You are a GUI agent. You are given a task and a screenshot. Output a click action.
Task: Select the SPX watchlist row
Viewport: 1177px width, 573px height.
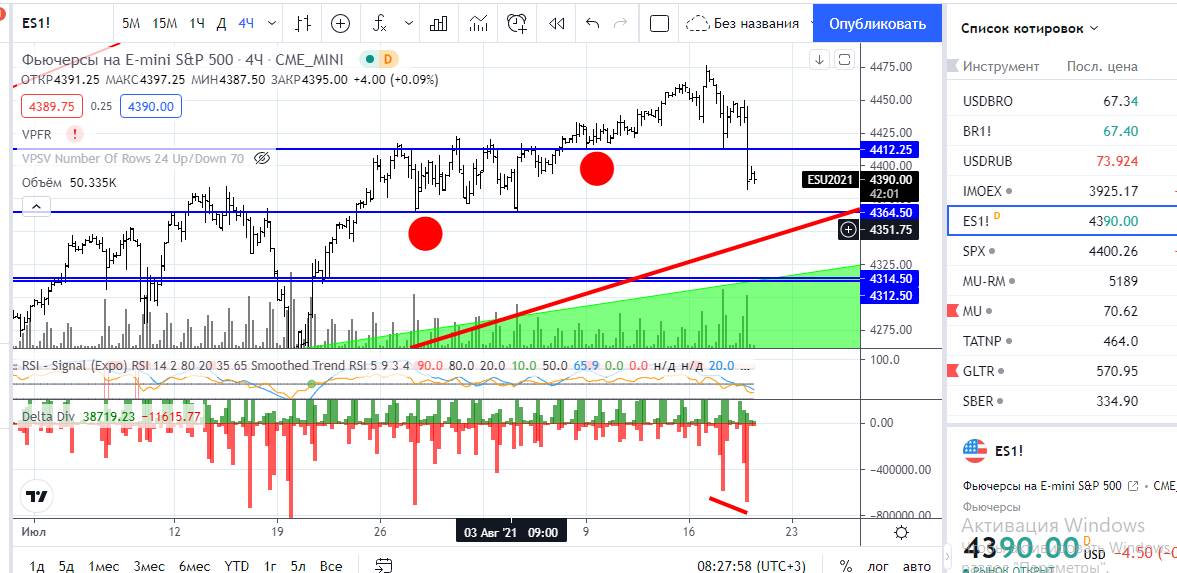pos(1061,251)
